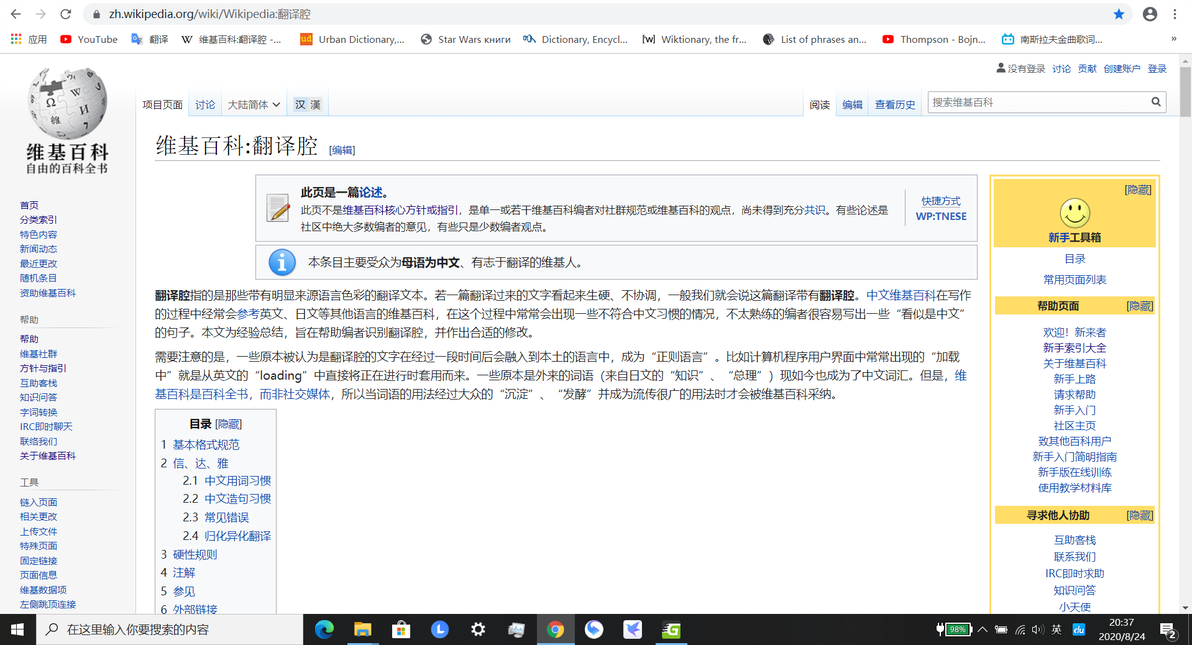The image size is (1192, 645).
Task: Open the 查看历史 tab
Action: pos(895,105)
